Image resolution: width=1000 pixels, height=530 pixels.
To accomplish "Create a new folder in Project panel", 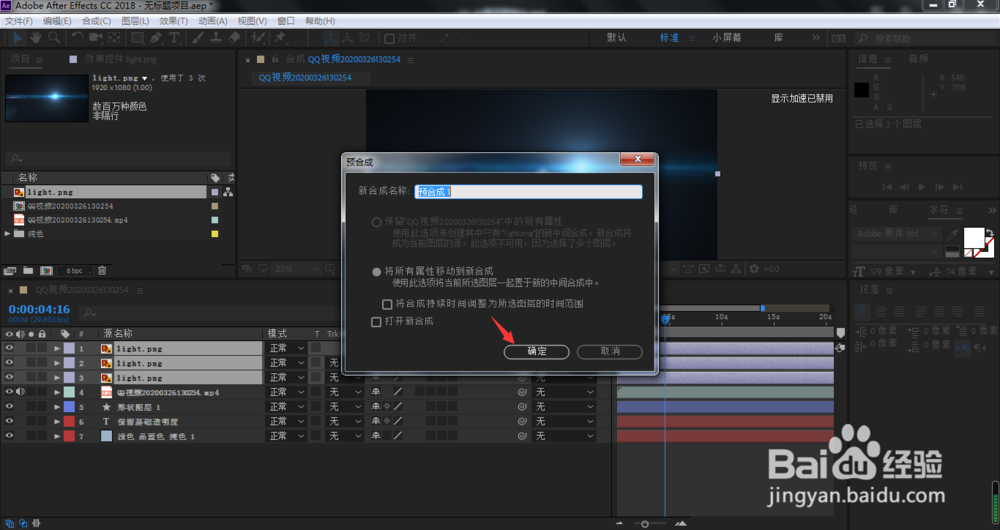I will click(x=28, y=271).
